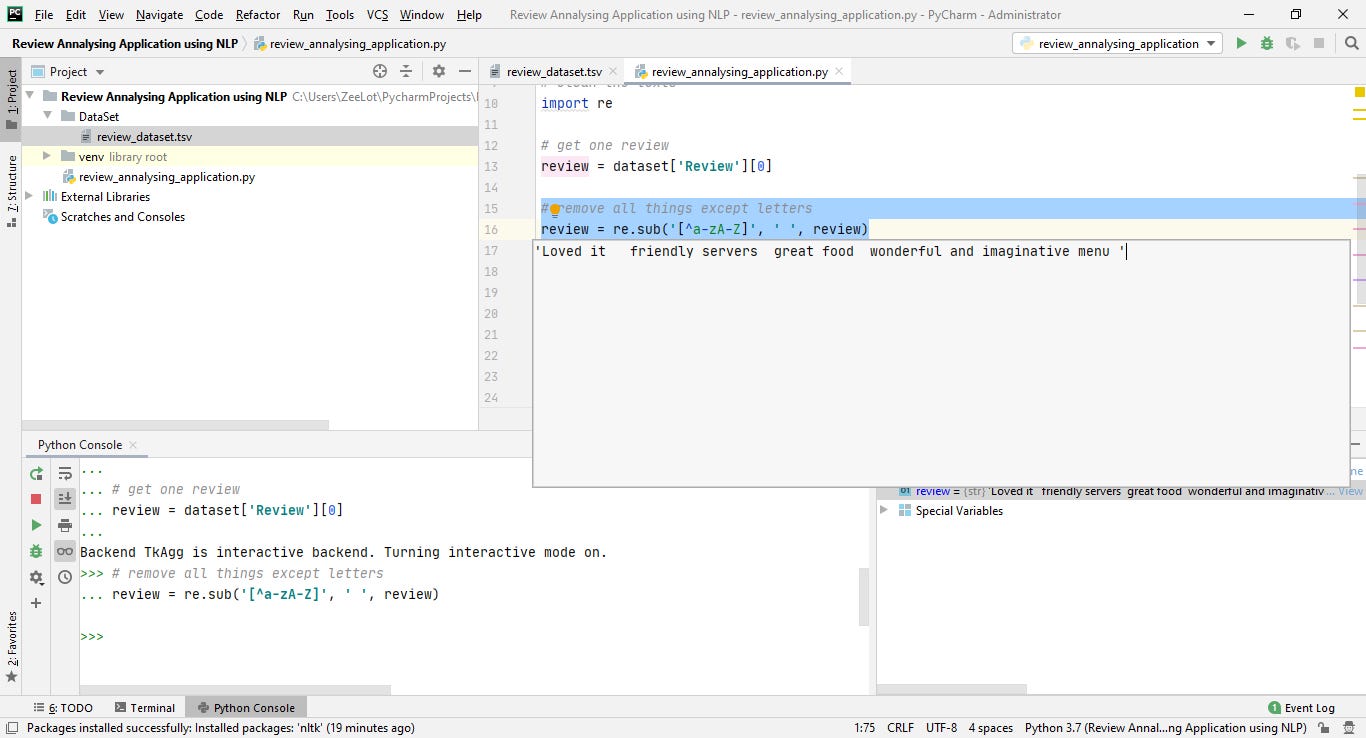Start debugging with the bug icon

1265,43
